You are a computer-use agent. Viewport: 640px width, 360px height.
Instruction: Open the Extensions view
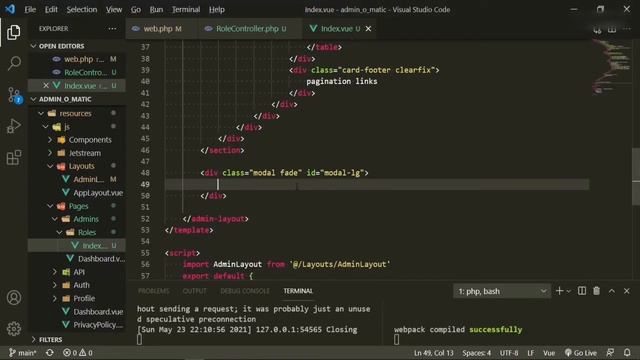pyautogui.click(x=13, y=158)
